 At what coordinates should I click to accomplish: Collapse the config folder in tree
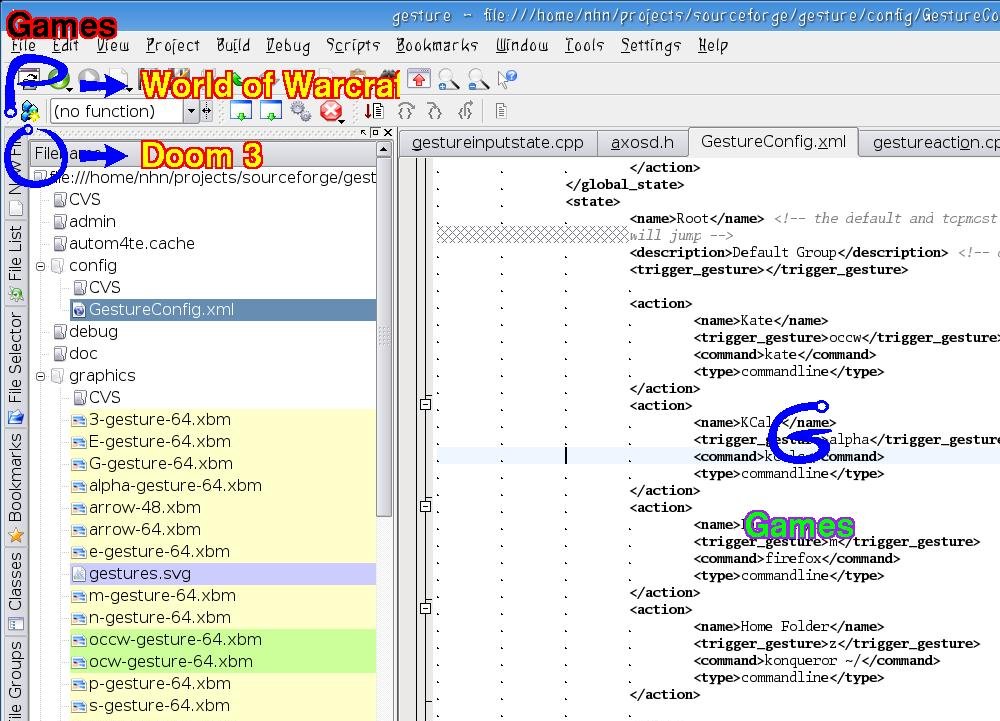point(40,266)
